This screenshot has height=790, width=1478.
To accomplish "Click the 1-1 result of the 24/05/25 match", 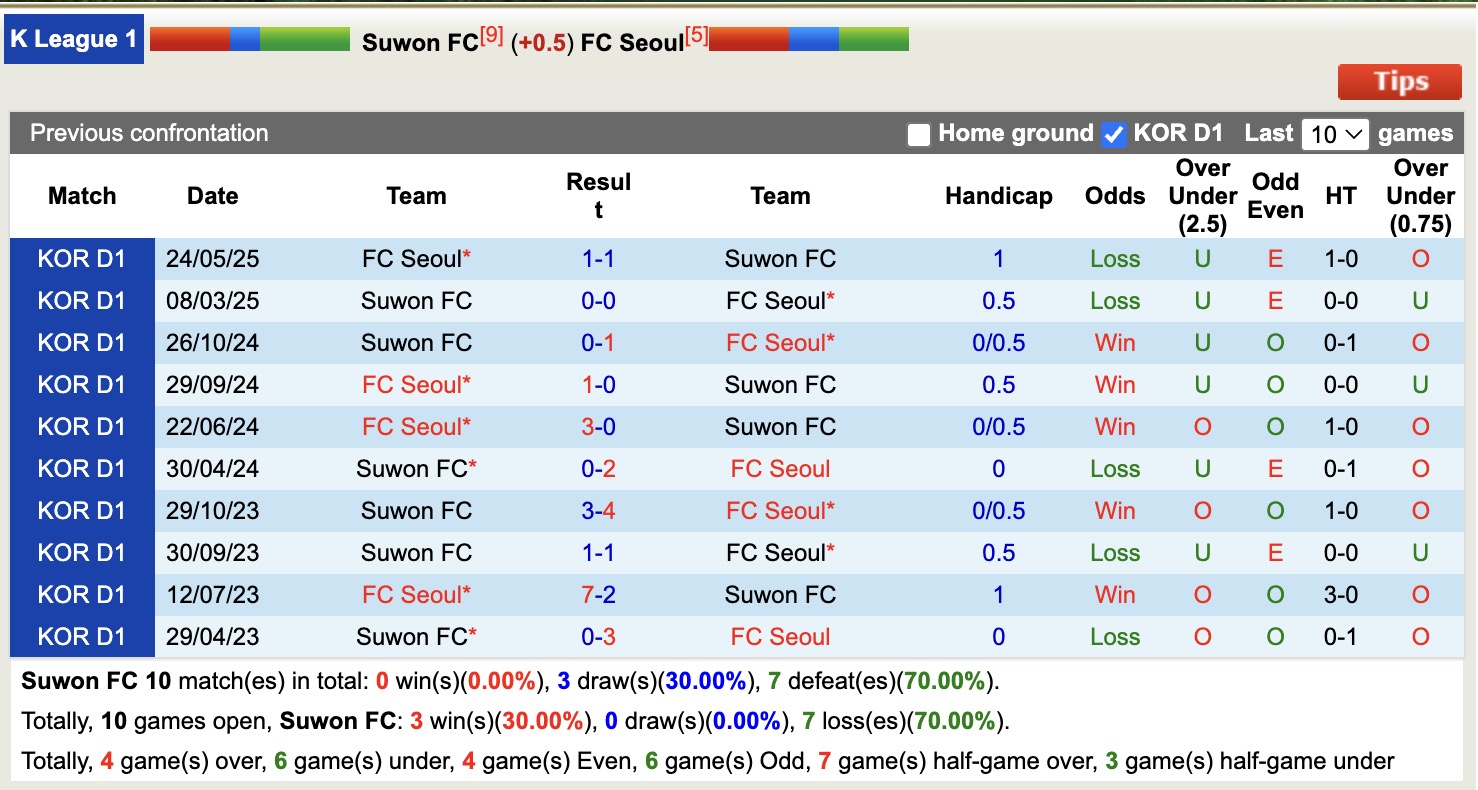I will 598,258.
